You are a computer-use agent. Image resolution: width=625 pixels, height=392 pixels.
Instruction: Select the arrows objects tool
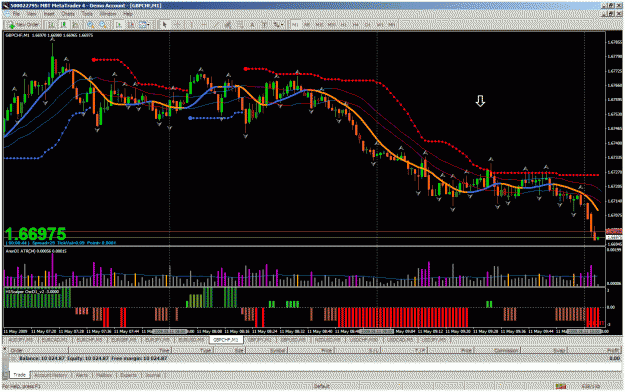(x=276, y=25)
